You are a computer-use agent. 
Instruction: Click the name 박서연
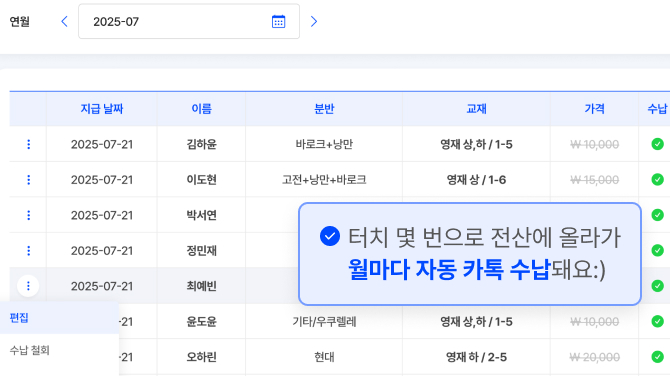tap(201, 215)
